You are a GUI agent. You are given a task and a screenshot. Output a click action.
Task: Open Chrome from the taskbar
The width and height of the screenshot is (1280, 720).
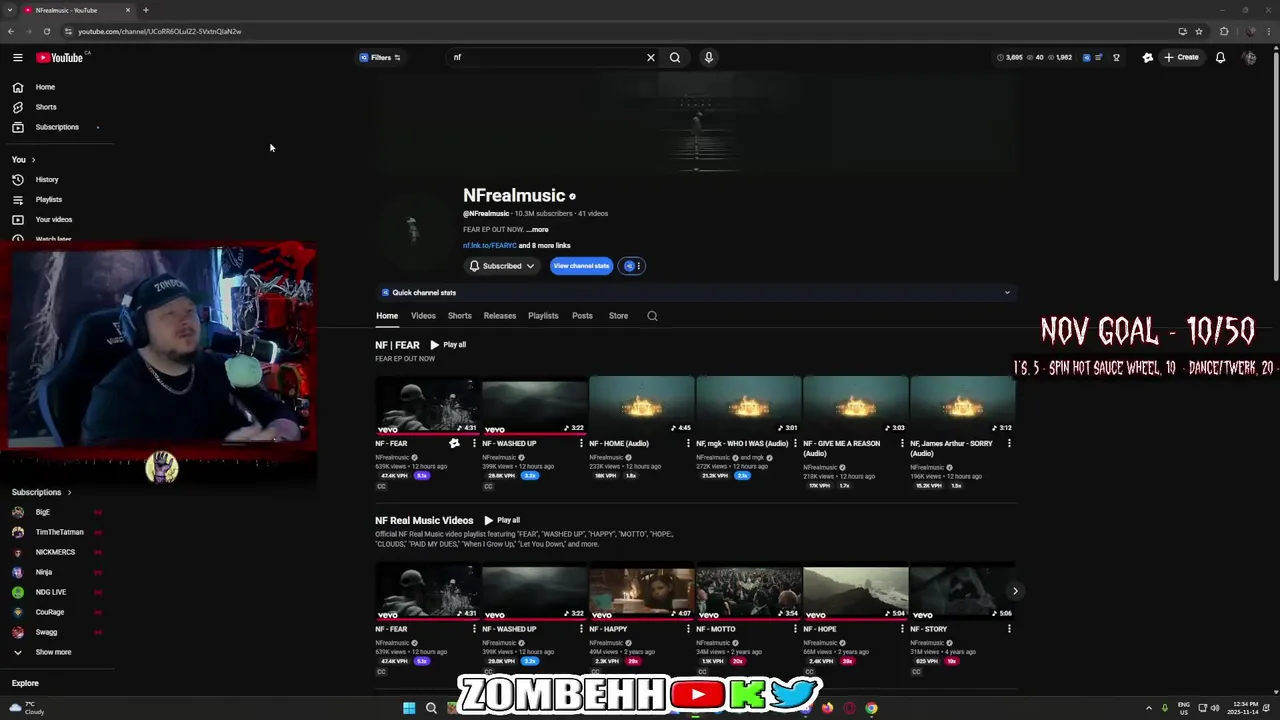871,708
